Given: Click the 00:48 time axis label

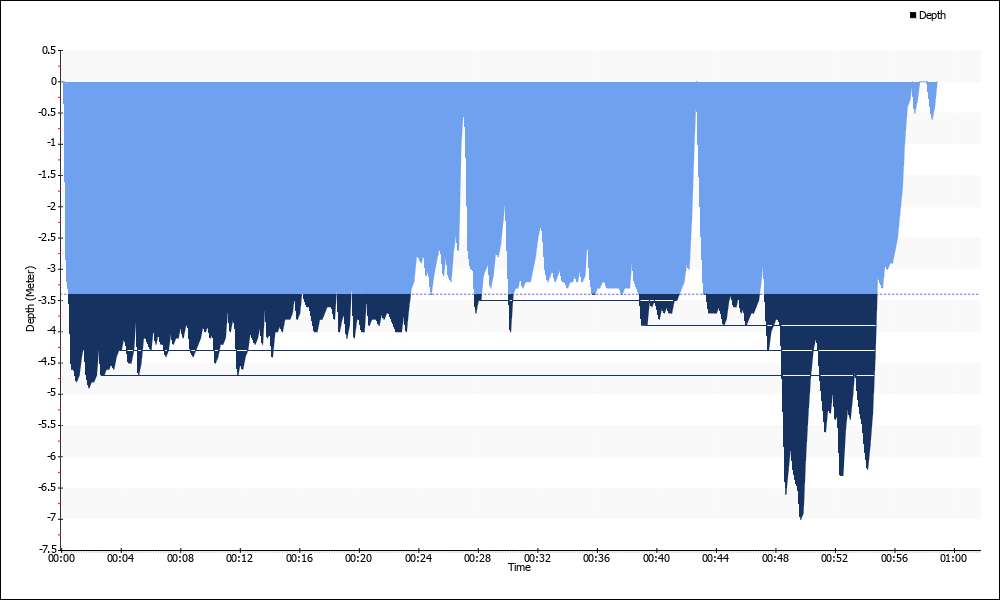Looking at the screenshot, I should pos(775,558).
